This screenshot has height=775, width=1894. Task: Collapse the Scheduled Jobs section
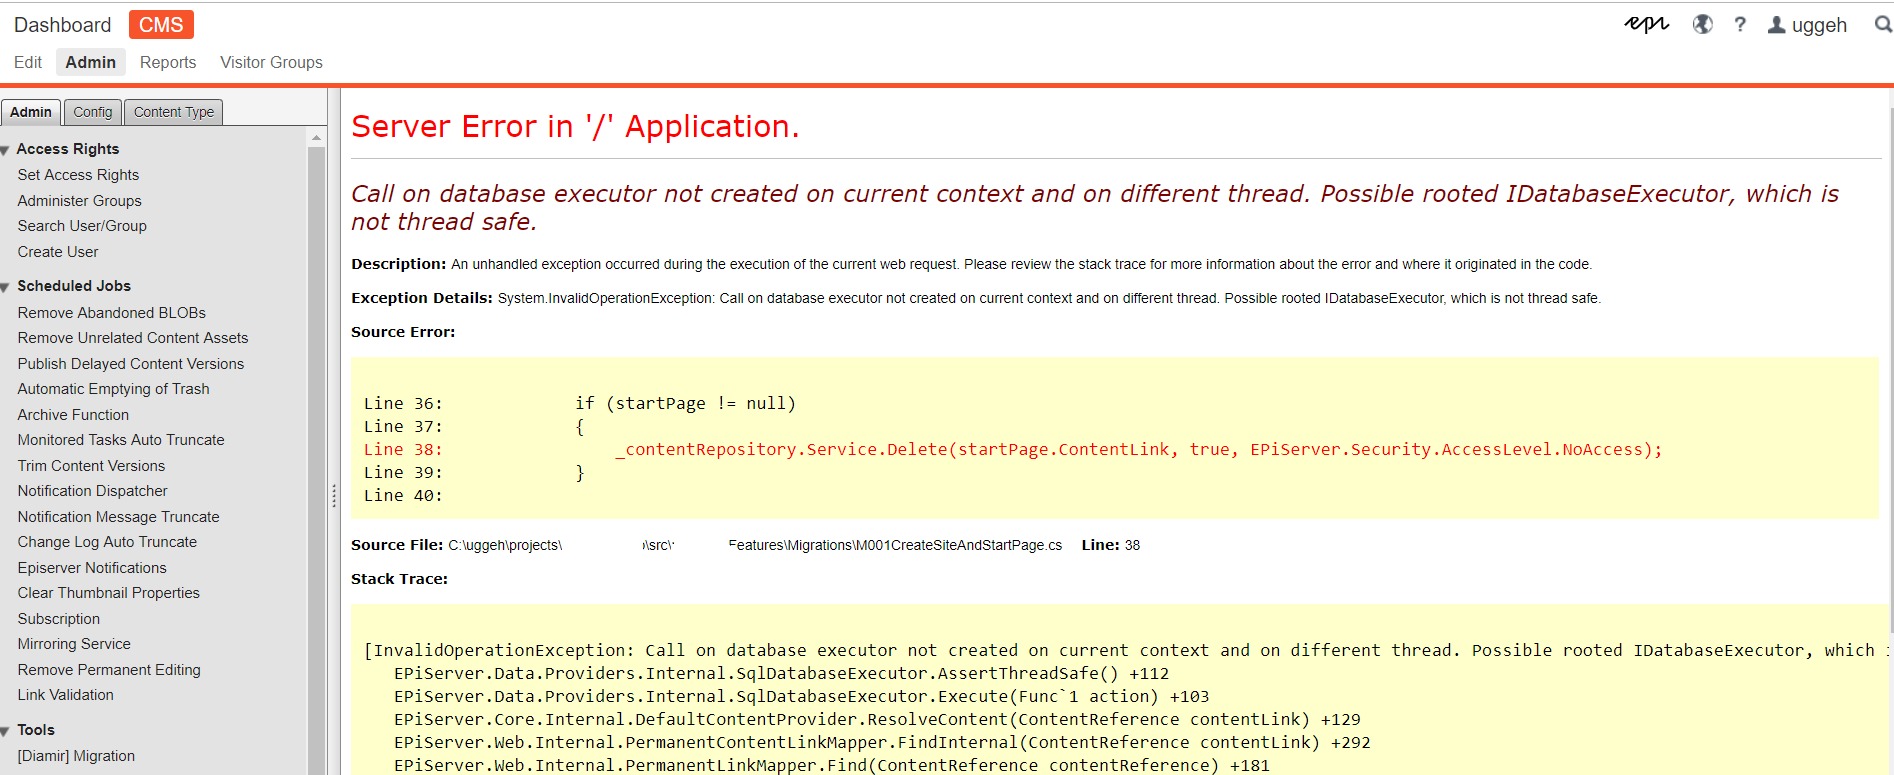tap(6, 287)
